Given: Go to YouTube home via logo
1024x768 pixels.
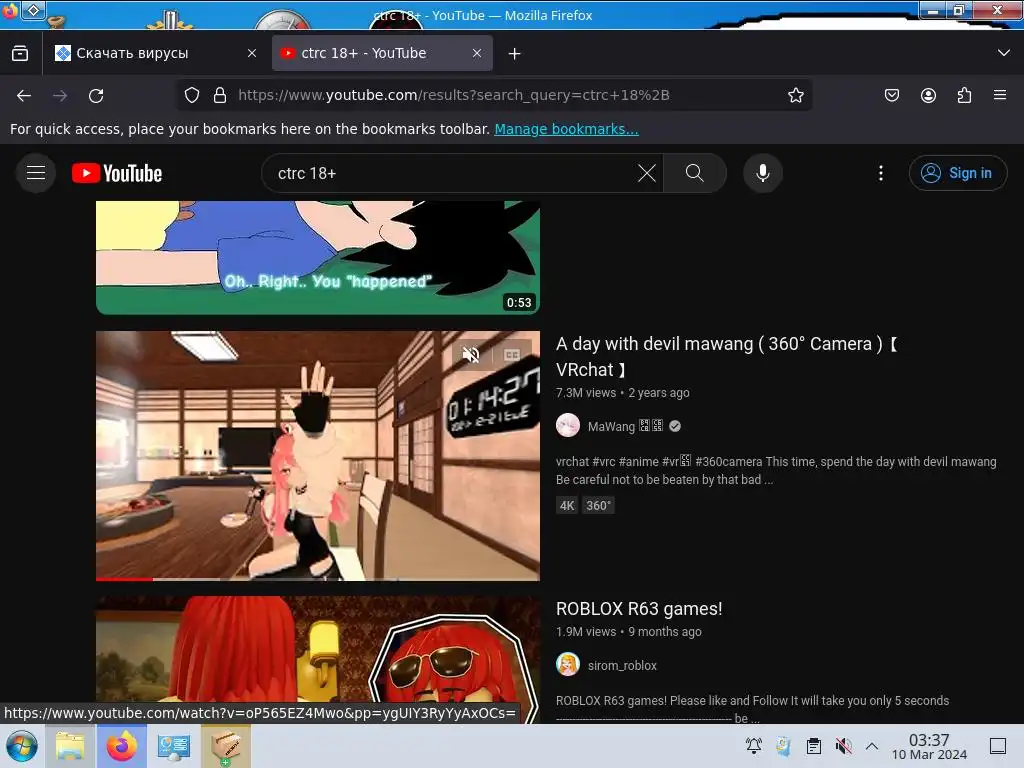Looking at the screenshot, I should (117, 173).
